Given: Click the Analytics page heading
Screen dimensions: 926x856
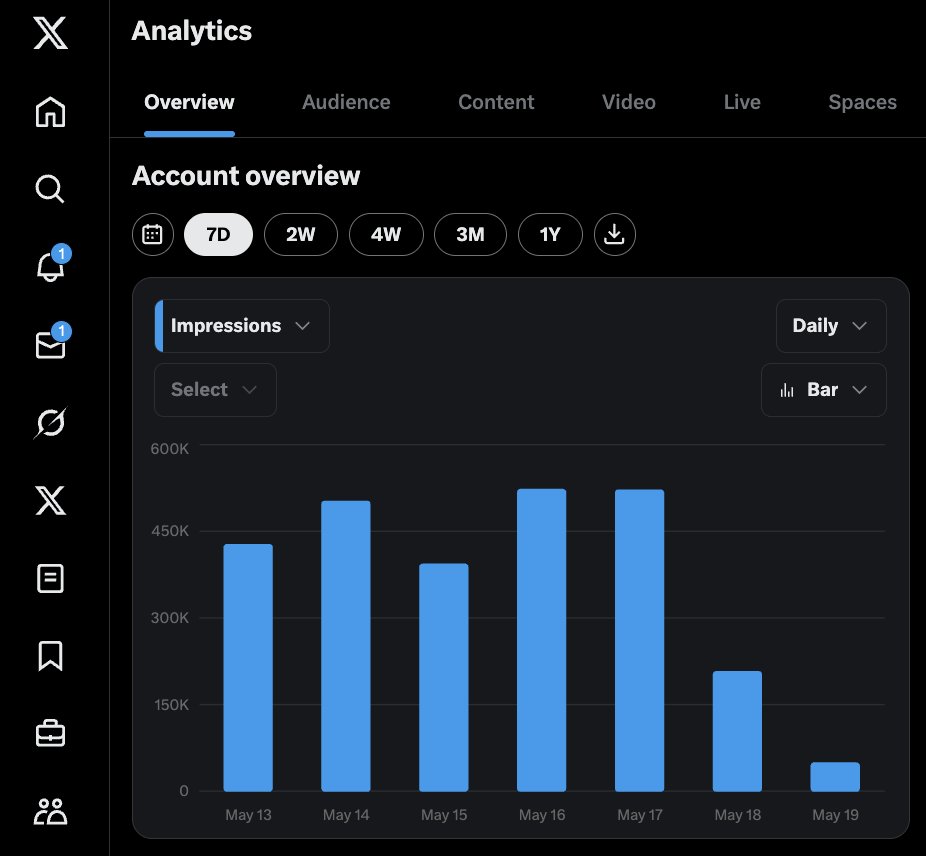Looking at the screenshot, I should coord(192,31).
